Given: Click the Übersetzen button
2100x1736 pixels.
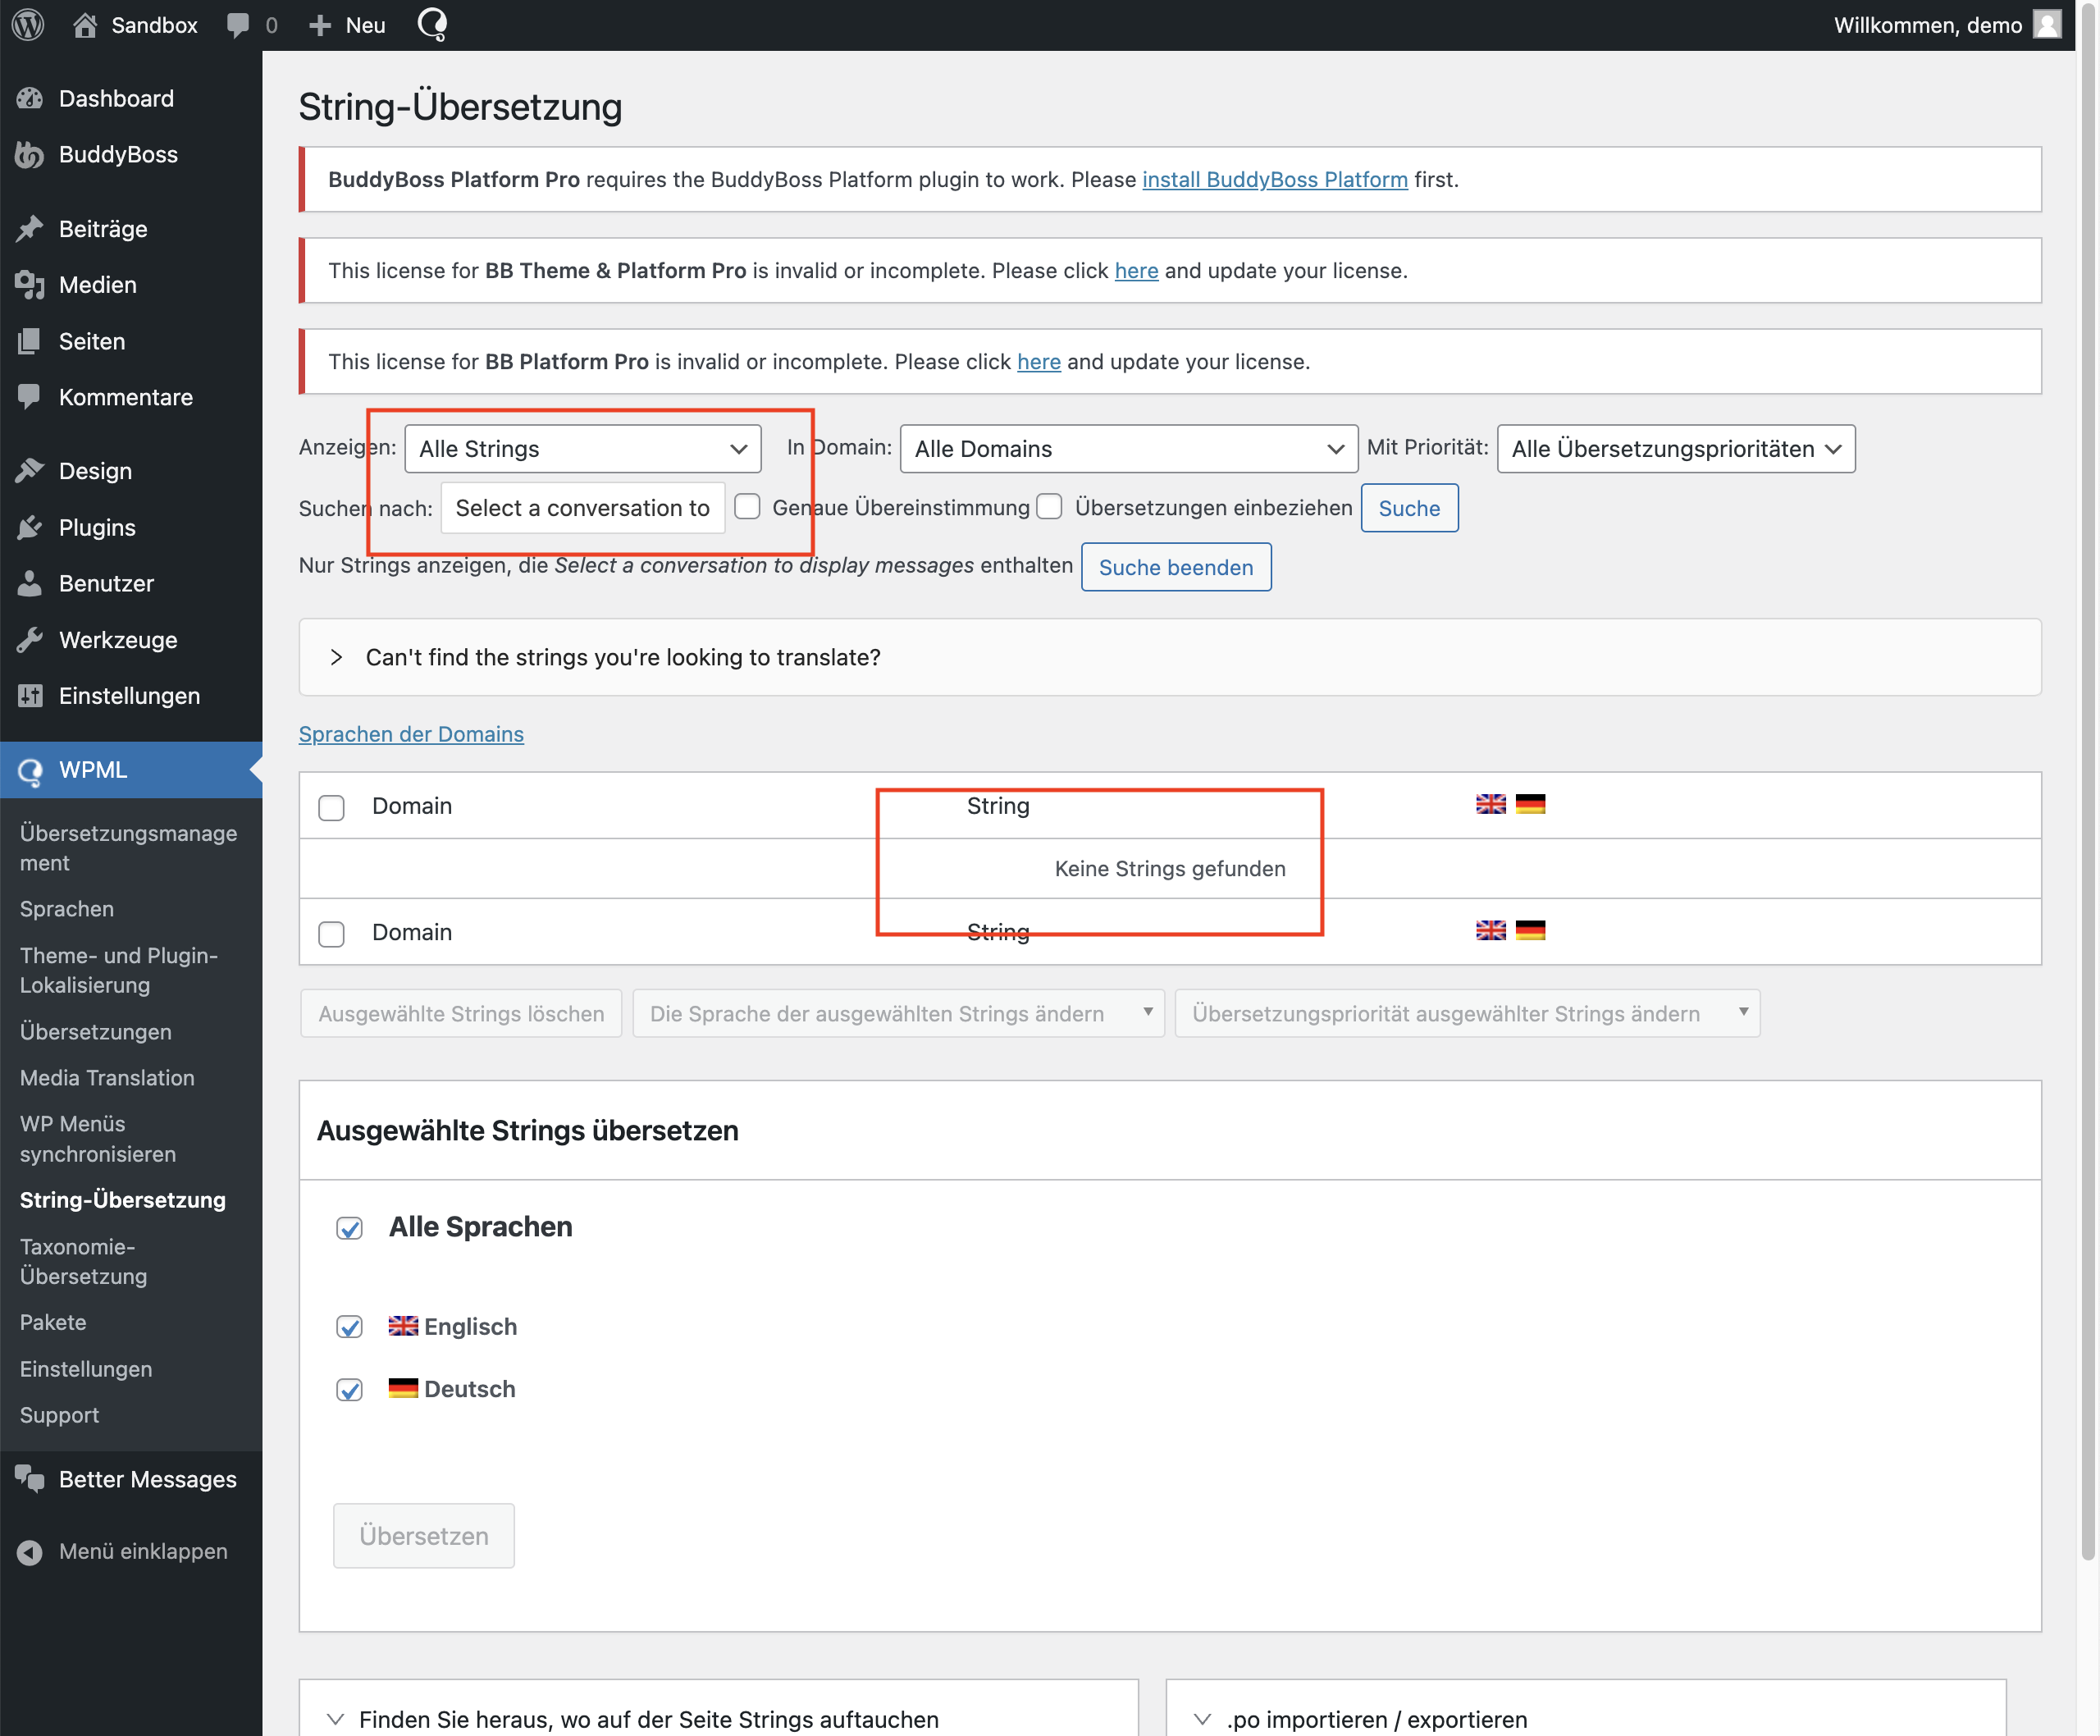Looking at the screenshot, I should 424,1536.
